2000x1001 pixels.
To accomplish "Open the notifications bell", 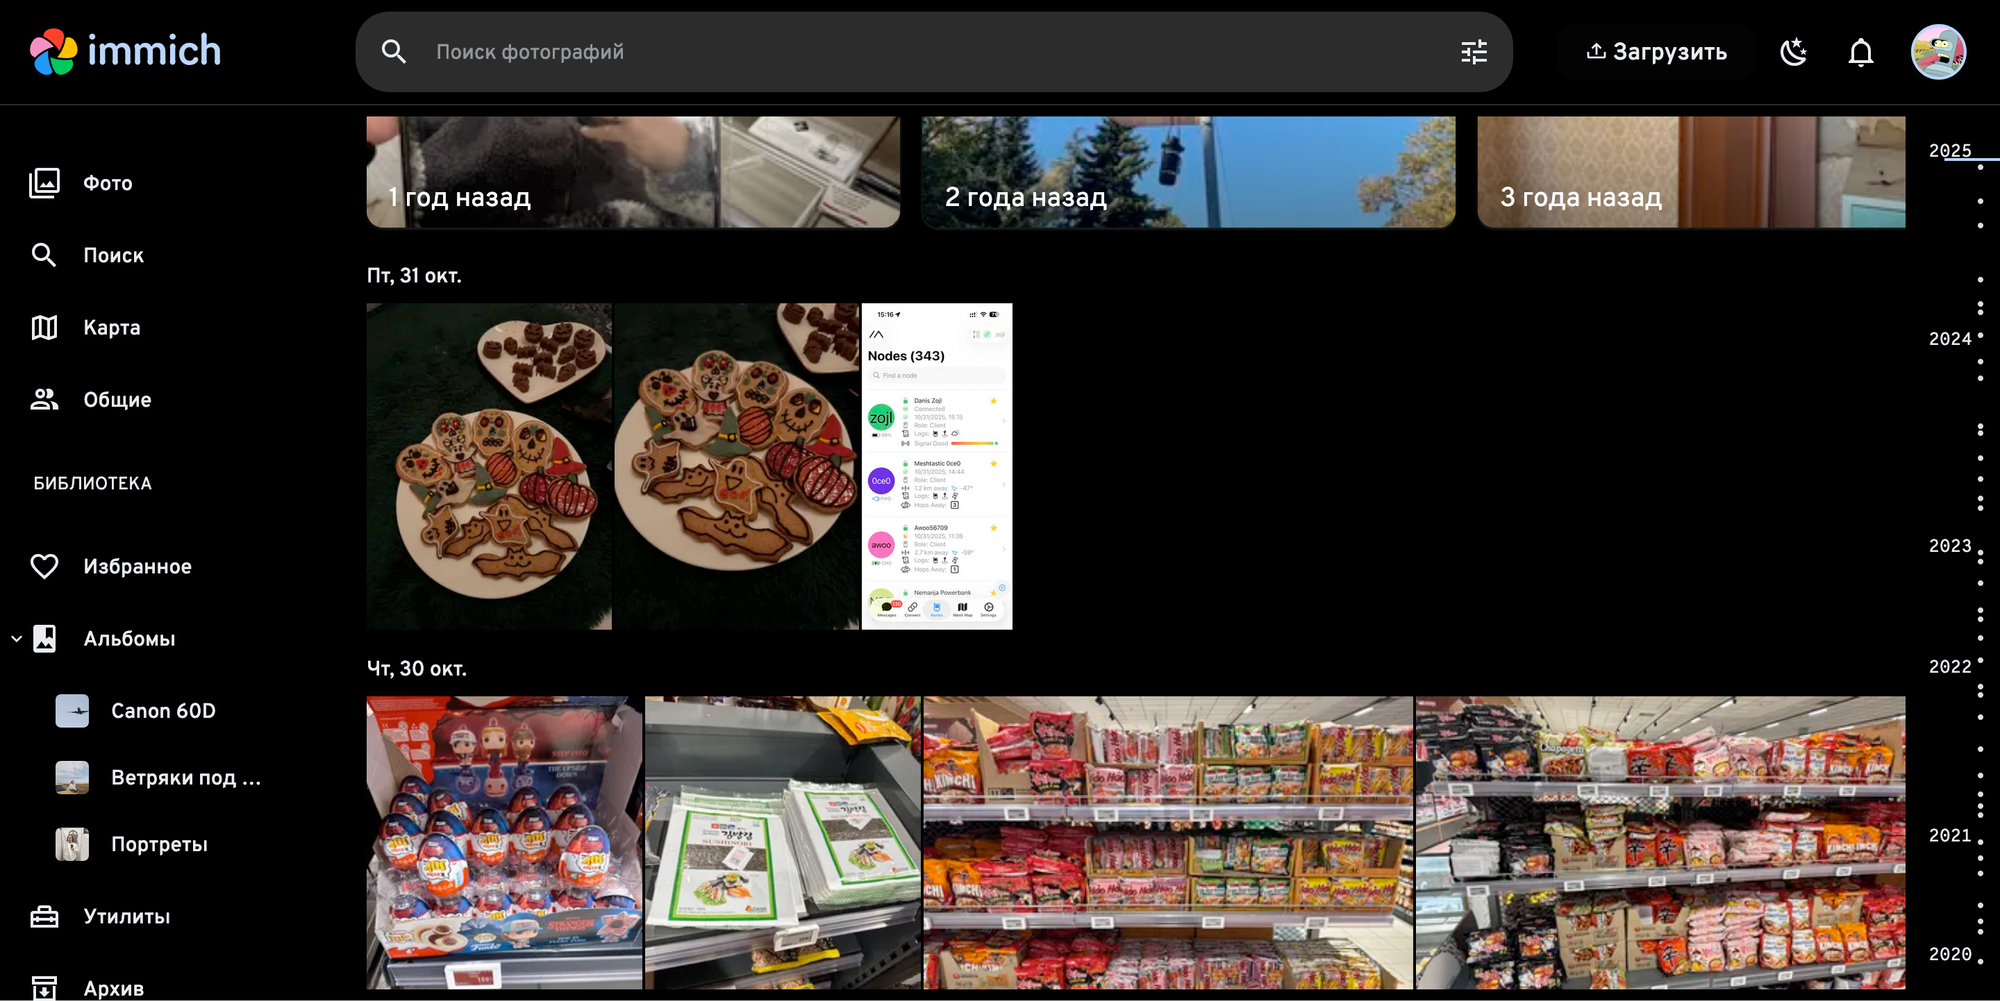I will tap(1860, 52).
